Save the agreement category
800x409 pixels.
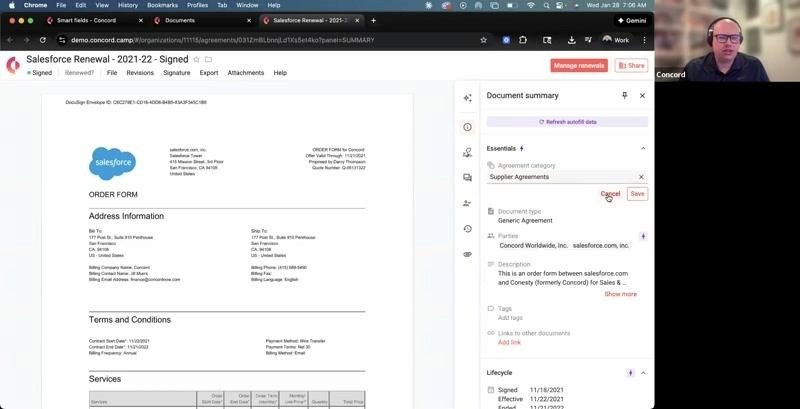click(637, 194)
